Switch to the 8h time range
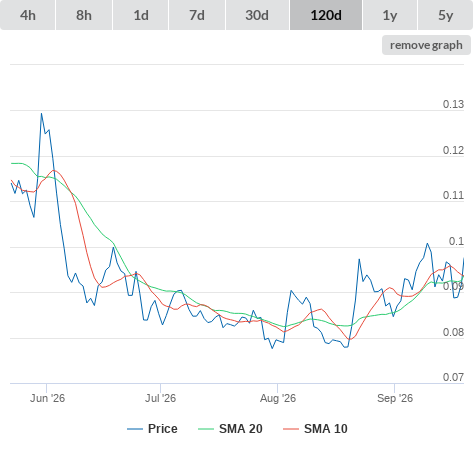This screenshot has width=474, height=455. pyautogui.click(x=84, y=15)
